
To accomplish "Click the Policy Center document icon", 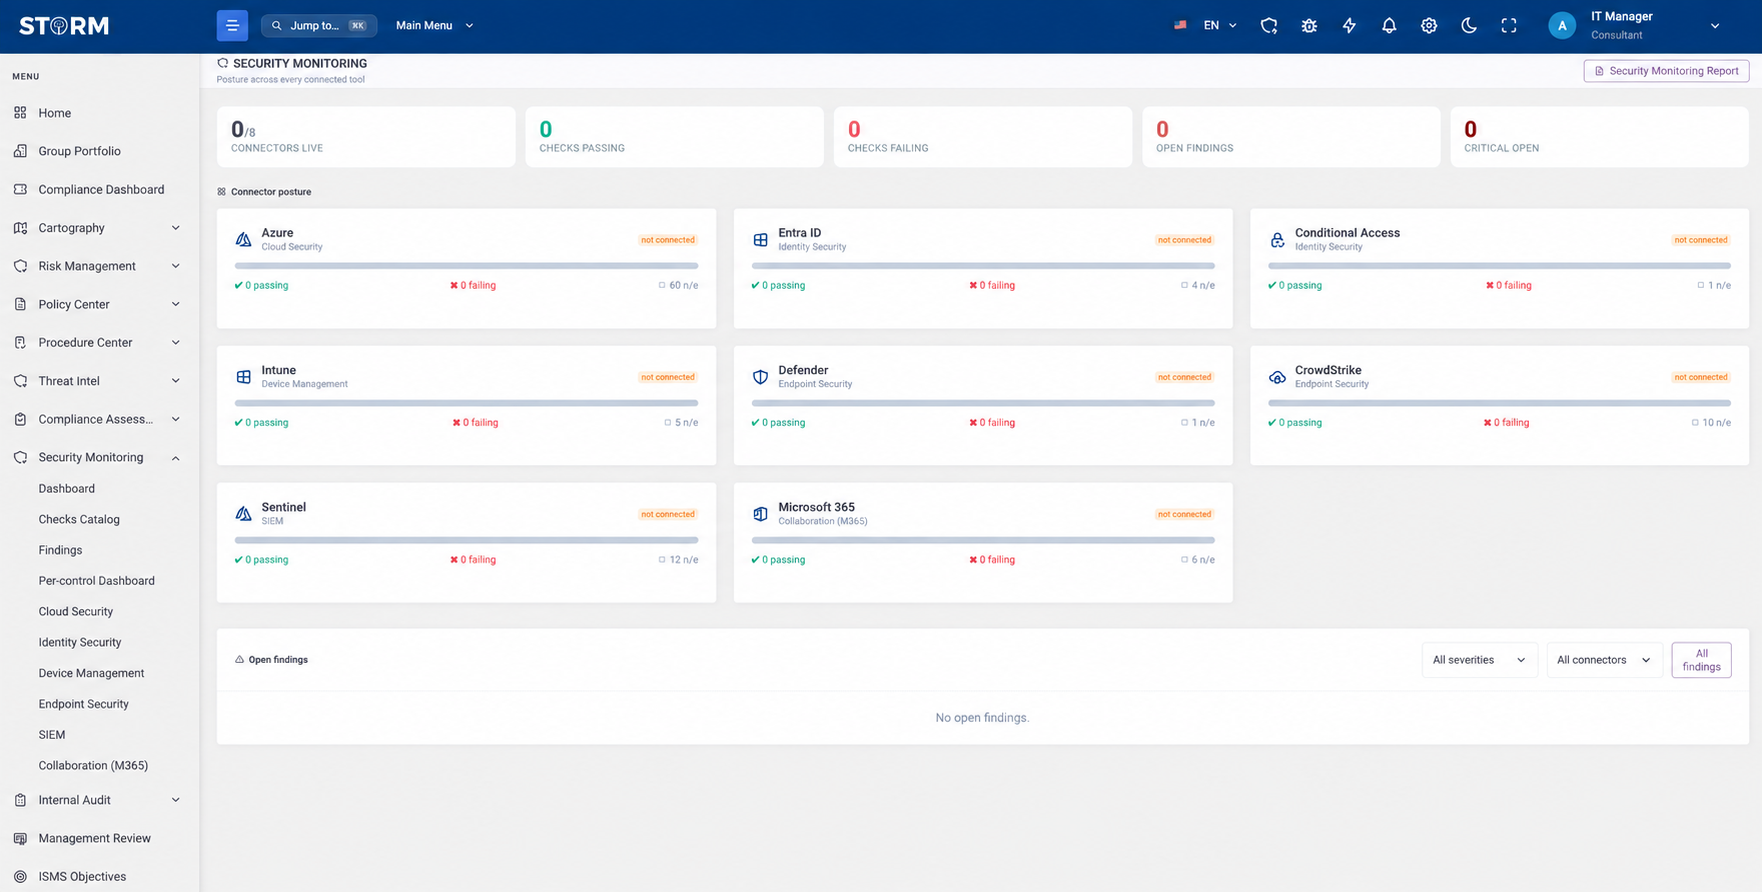I will [20, 304].
